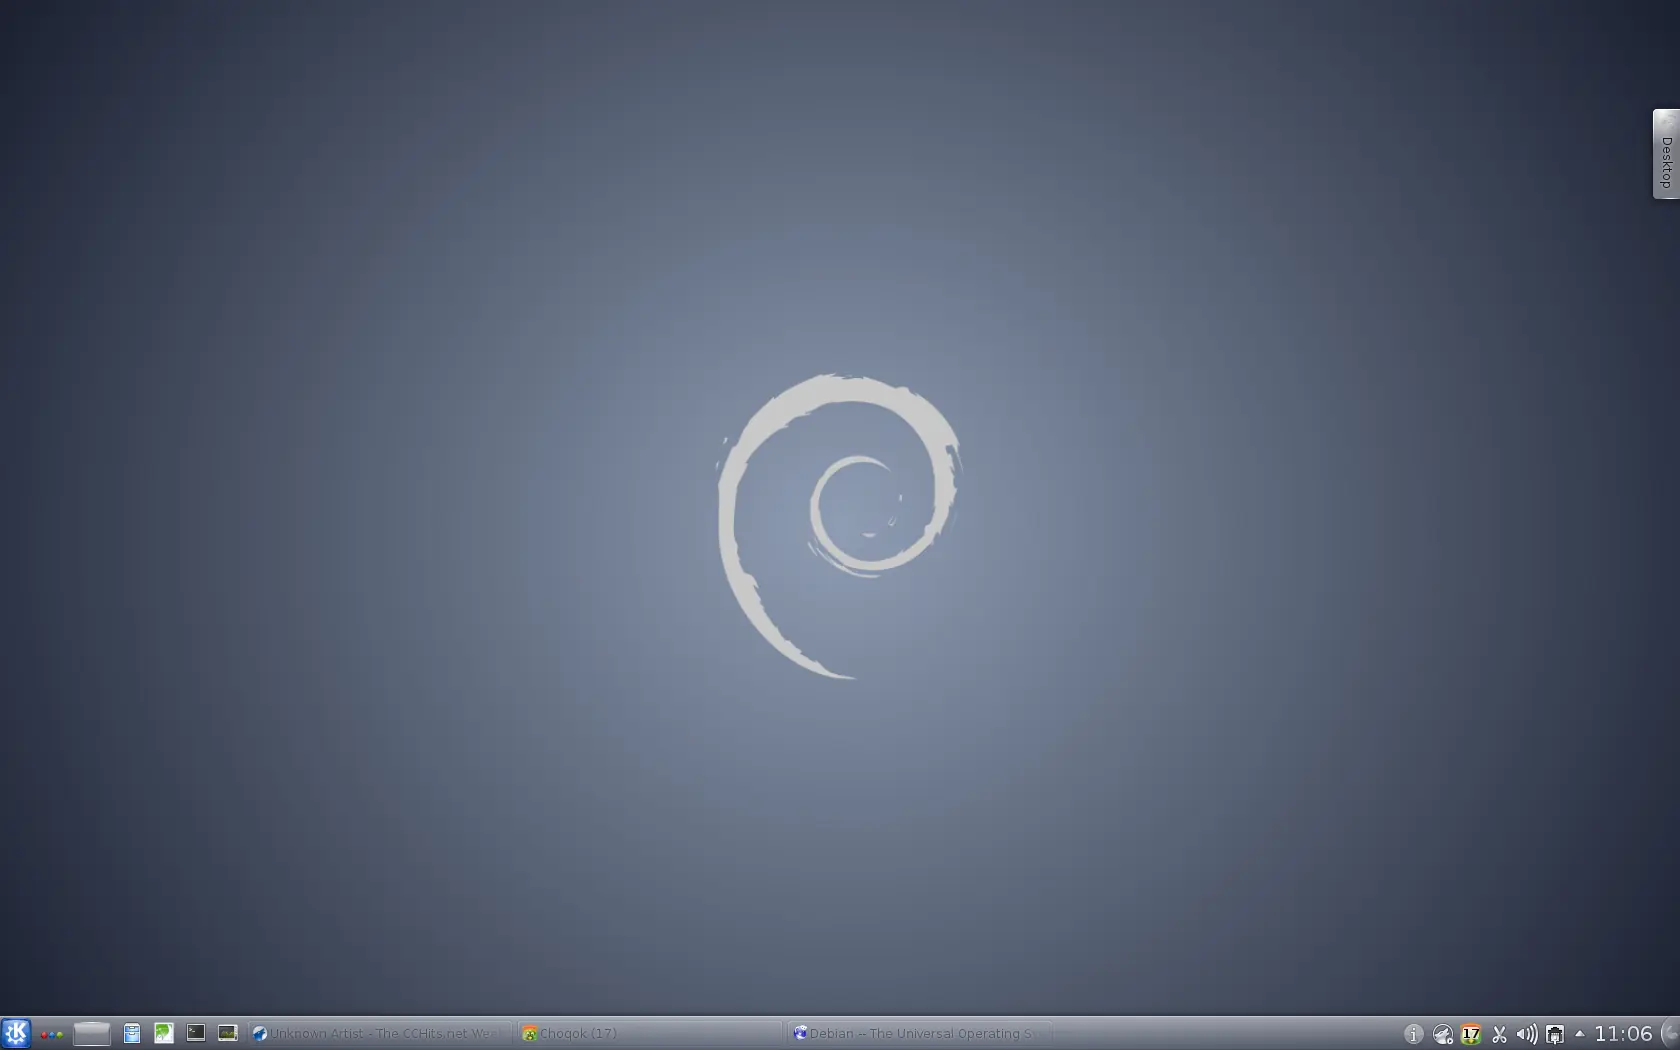This screenshot has height=1050, width=1680.
Task: Open the terminal launcher in the panel
Action: coord(196,1033)
